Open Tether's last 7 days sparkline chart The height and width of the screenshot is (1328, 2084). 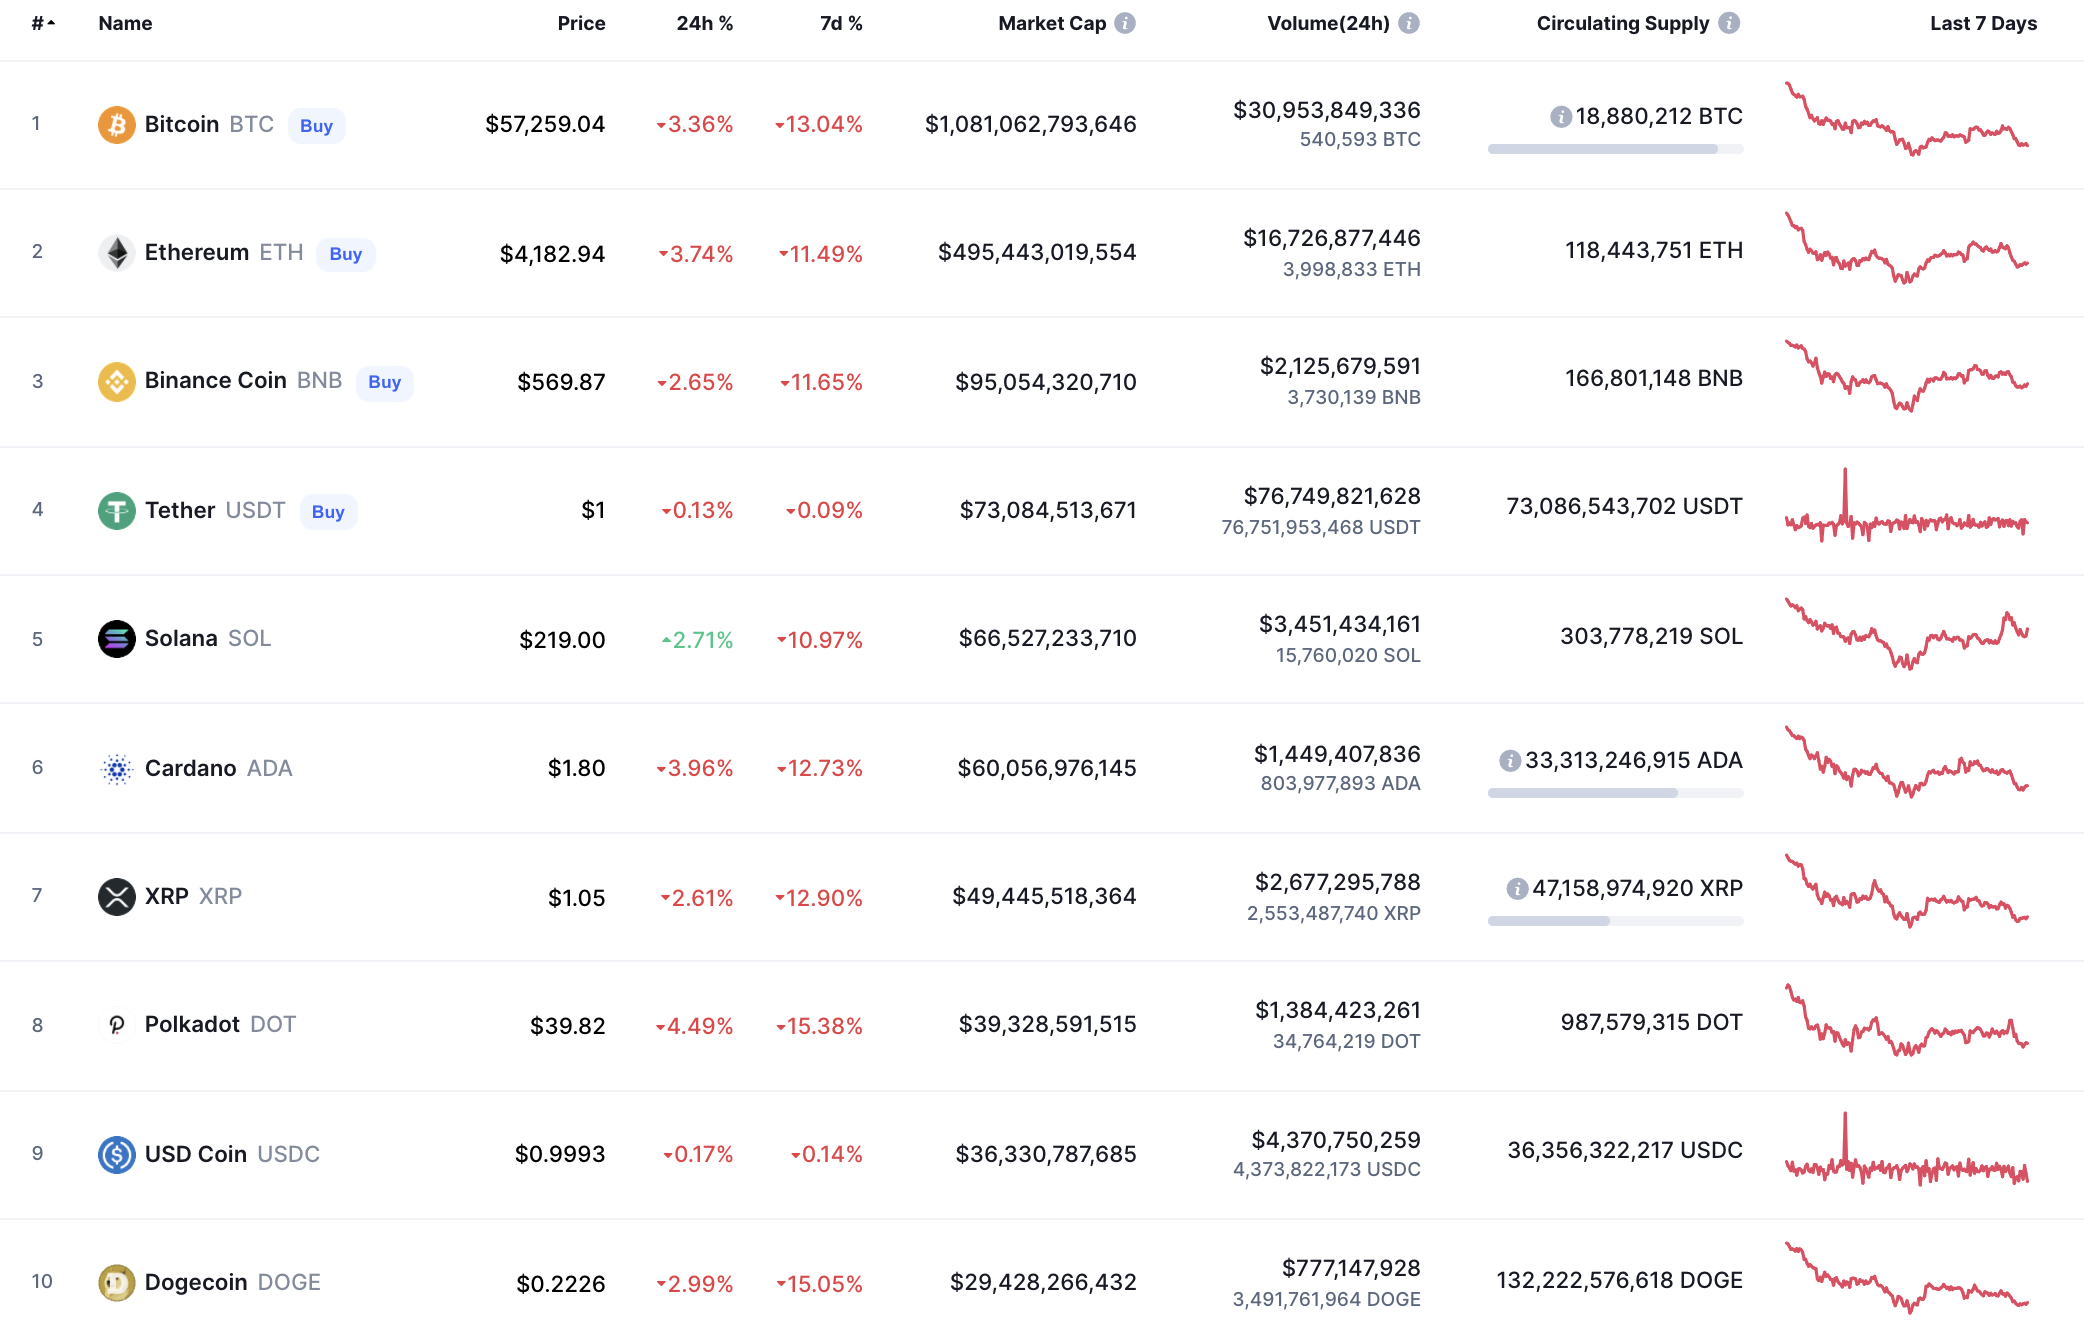click(1906, 510)
